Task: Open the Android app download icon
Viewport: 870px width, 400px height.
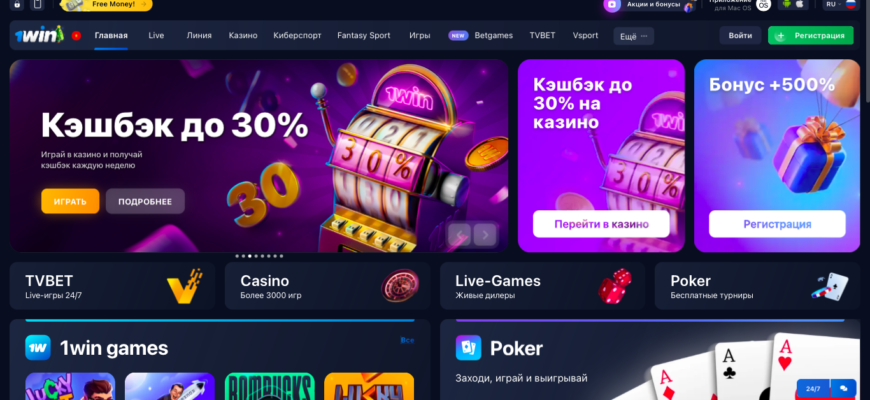Action: tap(786, 4)
